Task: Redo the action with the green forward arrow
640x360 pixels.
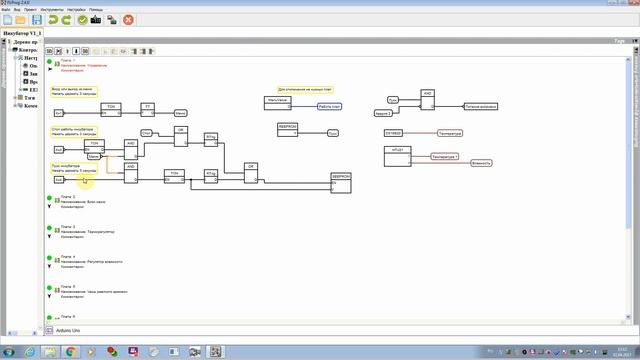Action: coord(66,20)
